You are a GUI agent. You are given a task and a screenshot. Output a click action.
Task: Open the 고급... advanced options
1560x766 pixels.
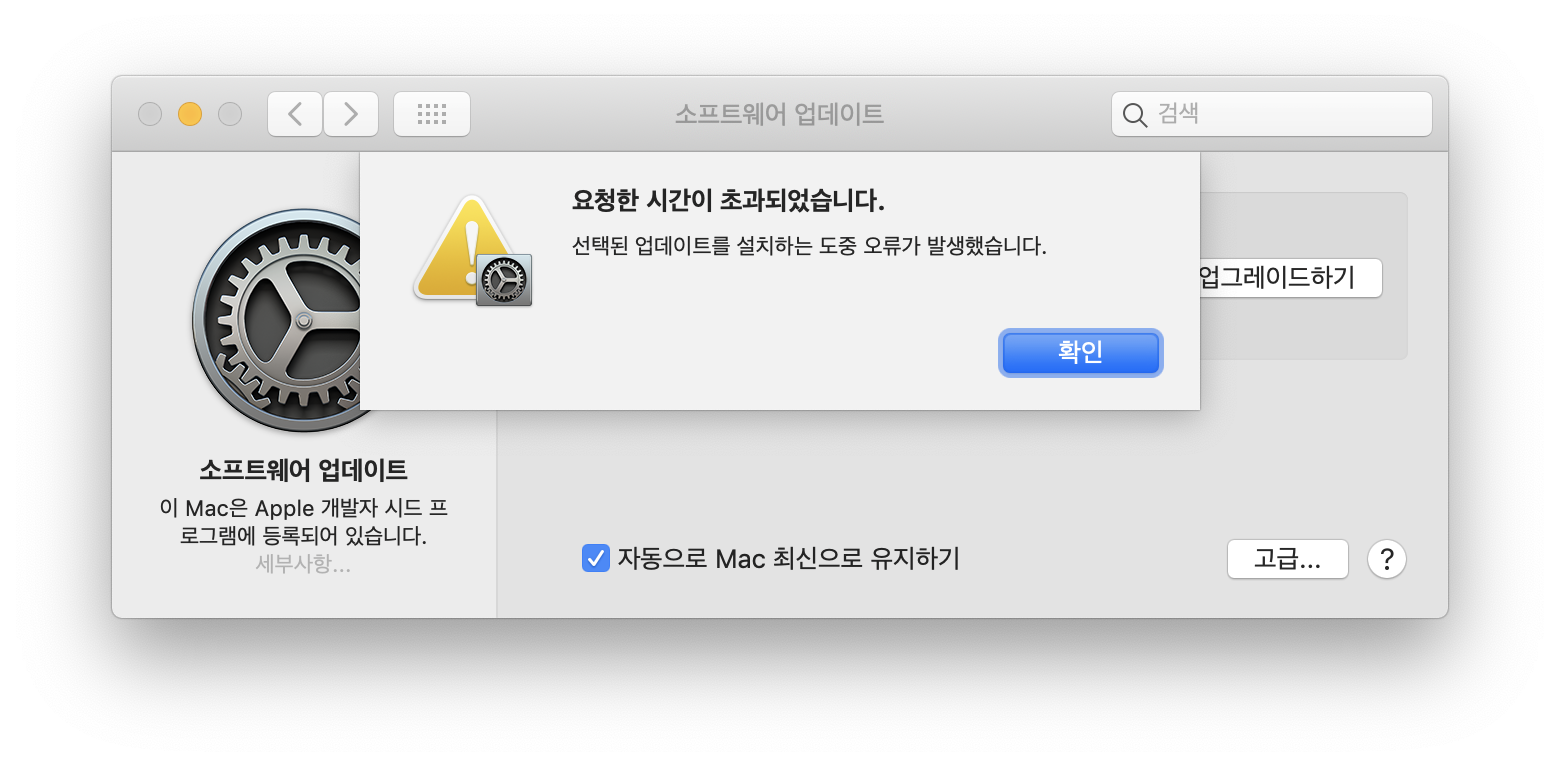tap(1287, 559)
